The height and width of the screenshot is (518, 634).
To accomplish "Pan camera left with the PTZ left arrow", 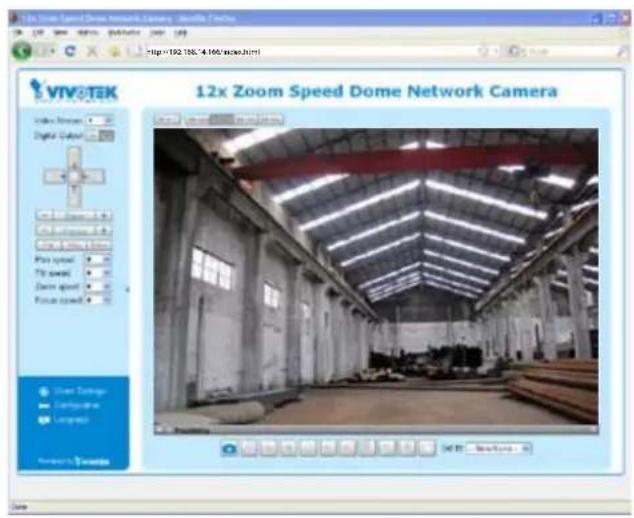I will pos(54,176).
